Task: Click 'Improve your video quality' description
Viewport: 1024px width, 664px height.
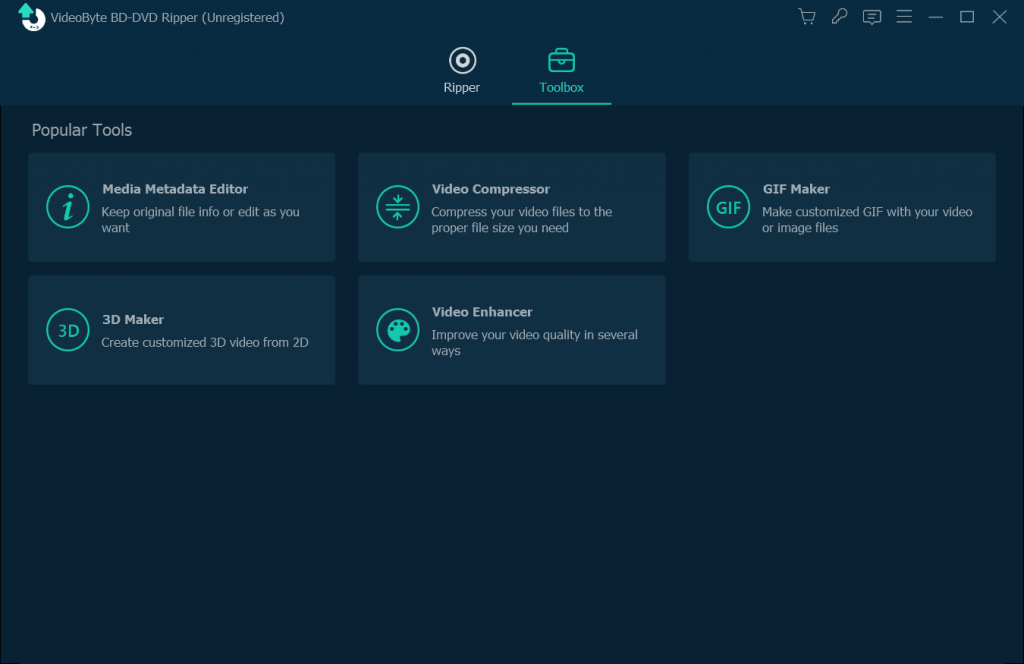Action: 534,342
